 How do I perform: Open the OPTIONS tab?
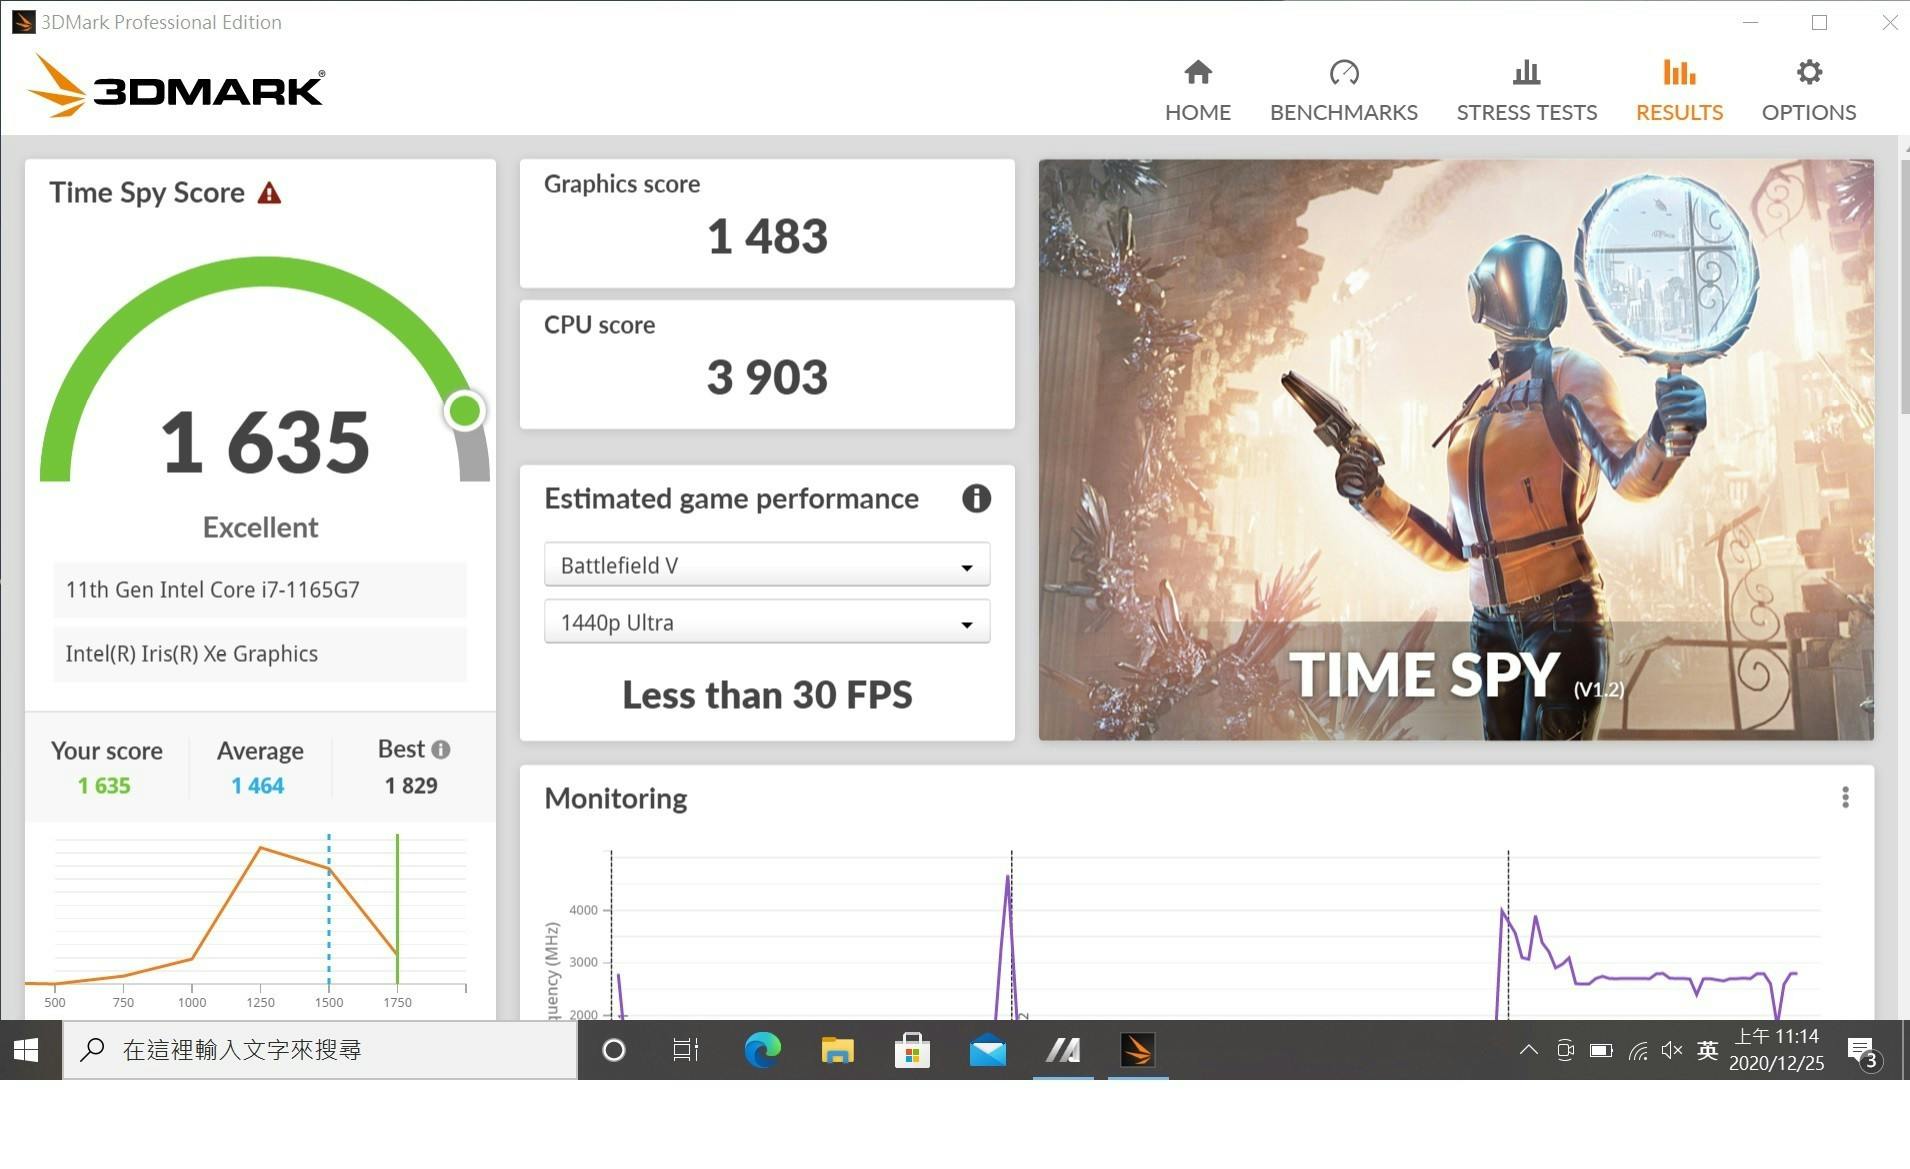(x=1808, y=90)
